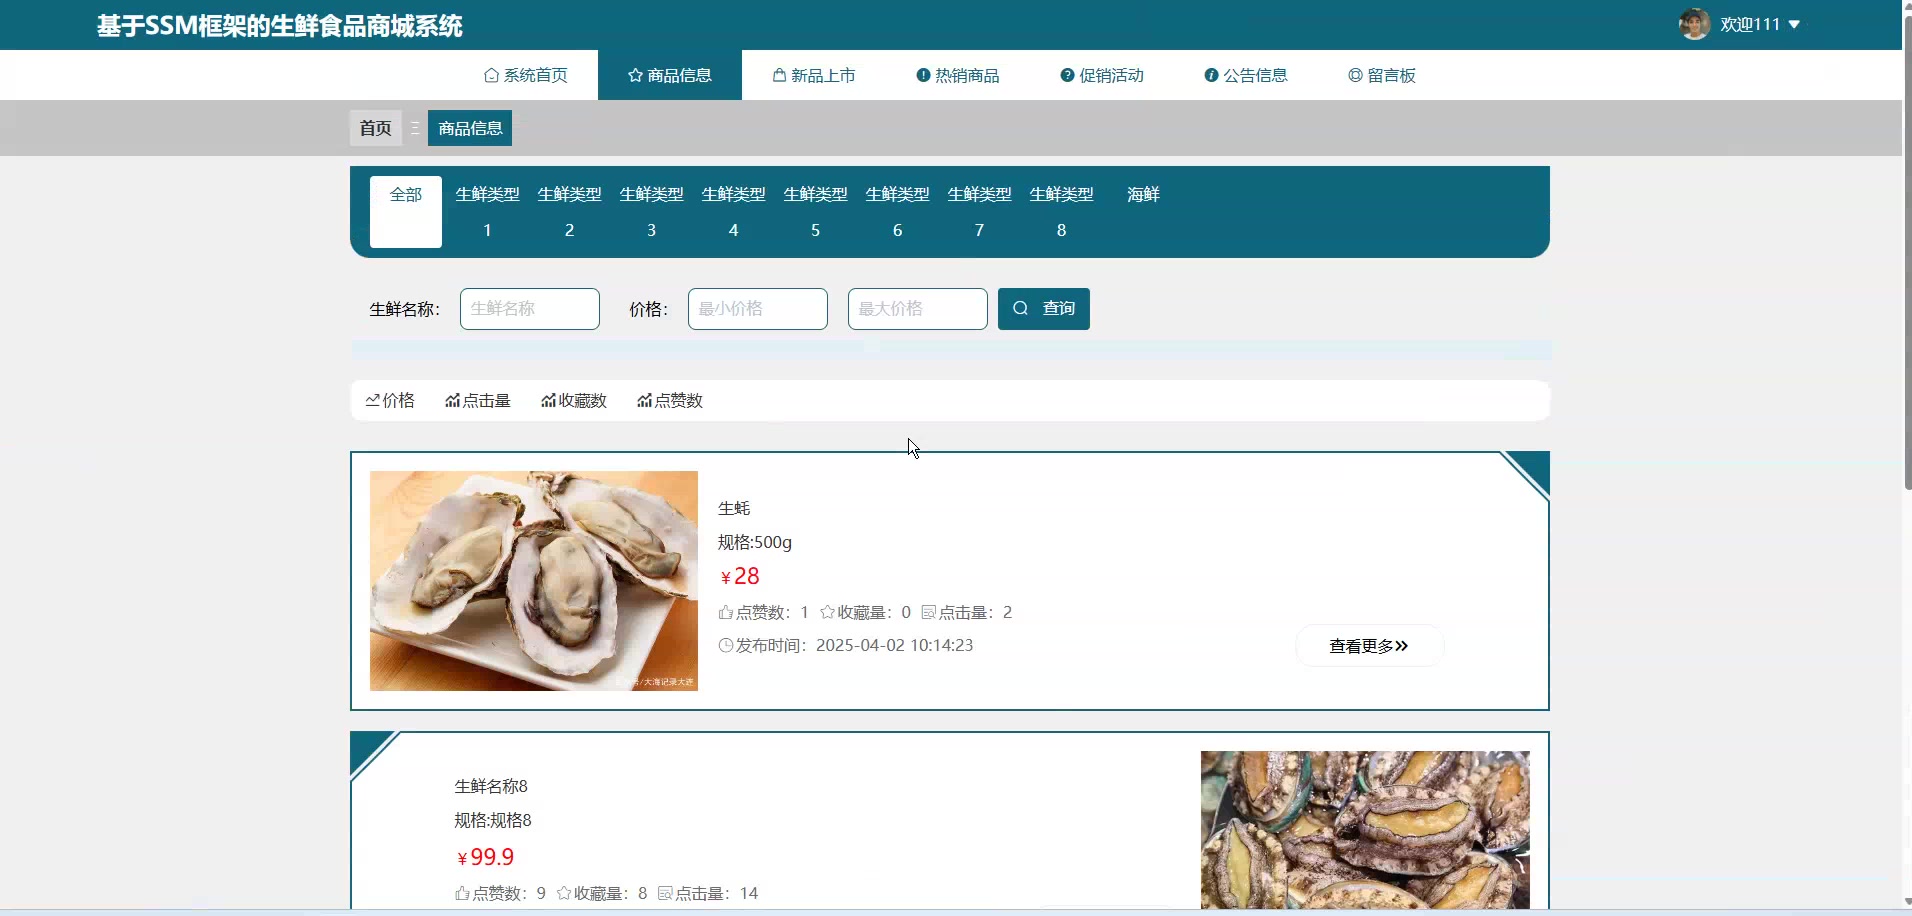This screenshot has height=916, width=1912.
Task: Click the 商品信息 breadcrumb item
Action: (x=470, y=128)
